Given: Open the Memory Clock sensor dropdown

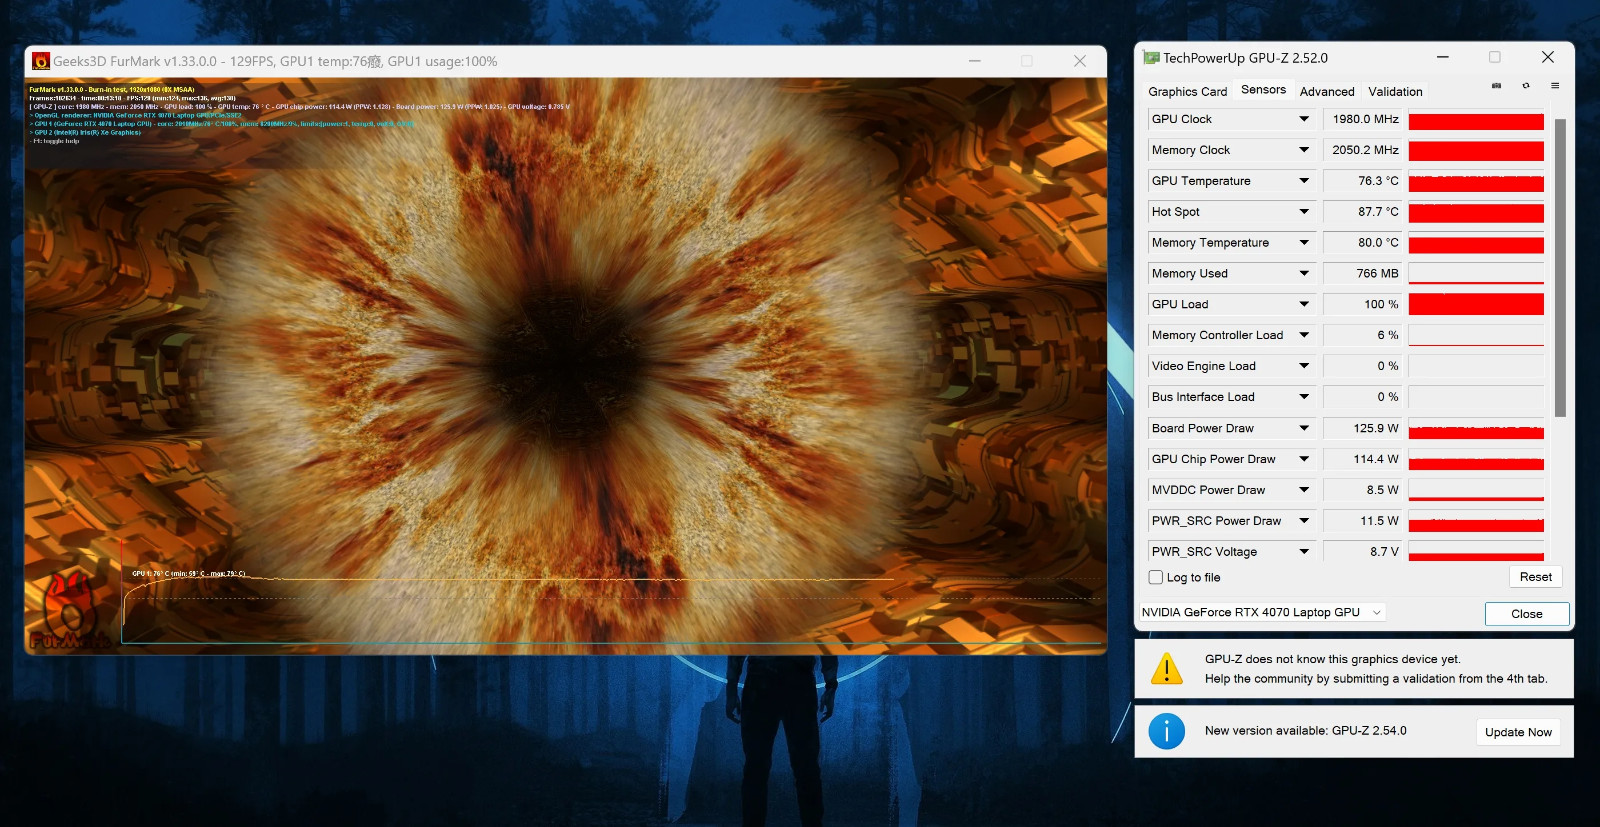Looking at the screenshot, I should 1304,150.
